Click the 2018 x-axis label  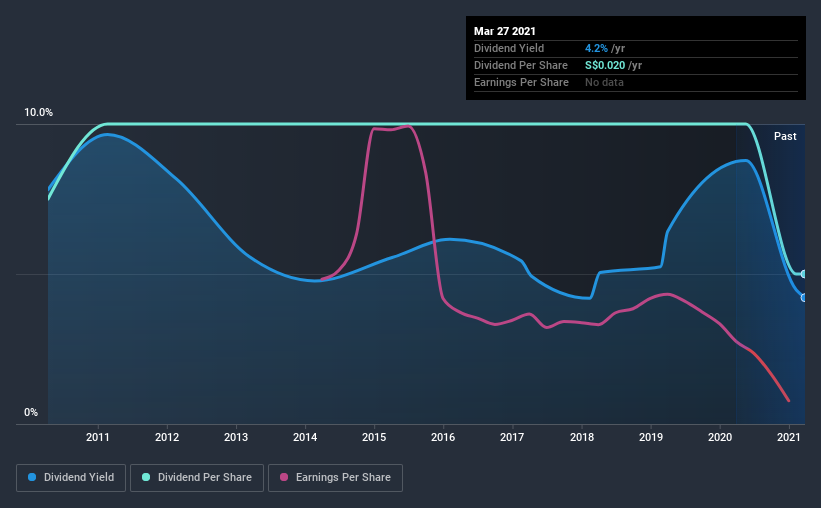click(x=582, y=437)
